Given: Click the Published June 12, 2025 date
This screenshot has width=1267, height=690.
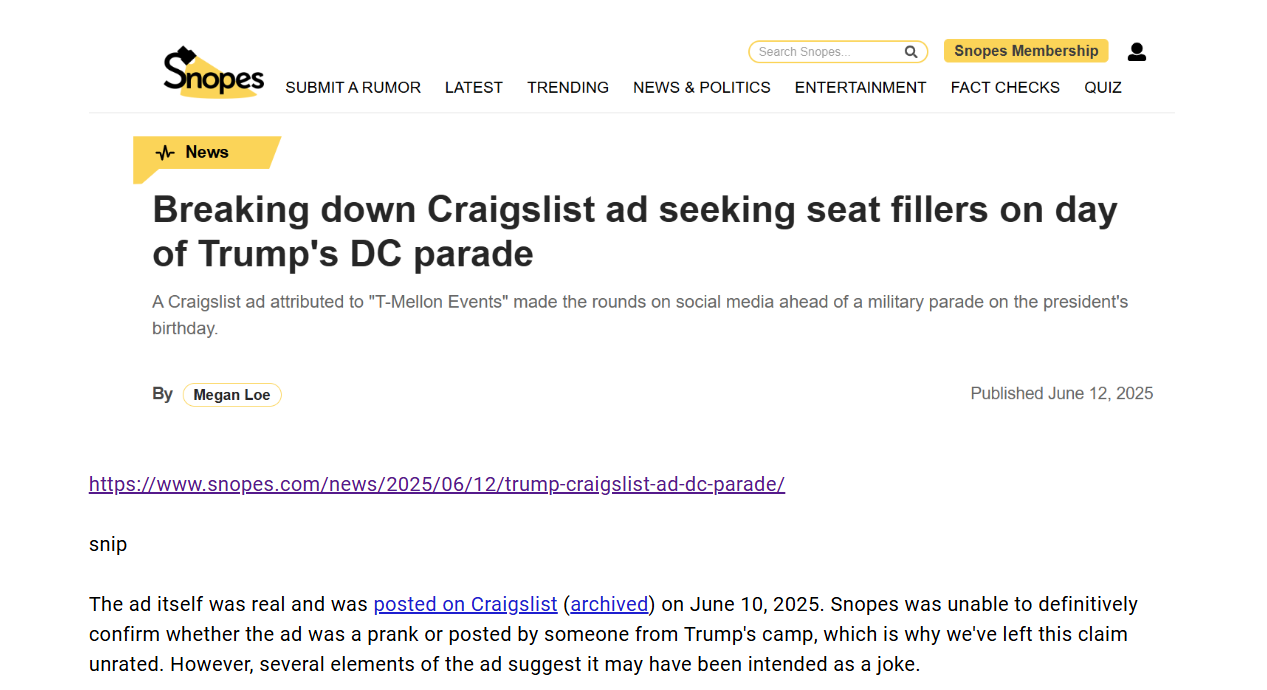Looking at the screenshot, I should coord(1061,394).
